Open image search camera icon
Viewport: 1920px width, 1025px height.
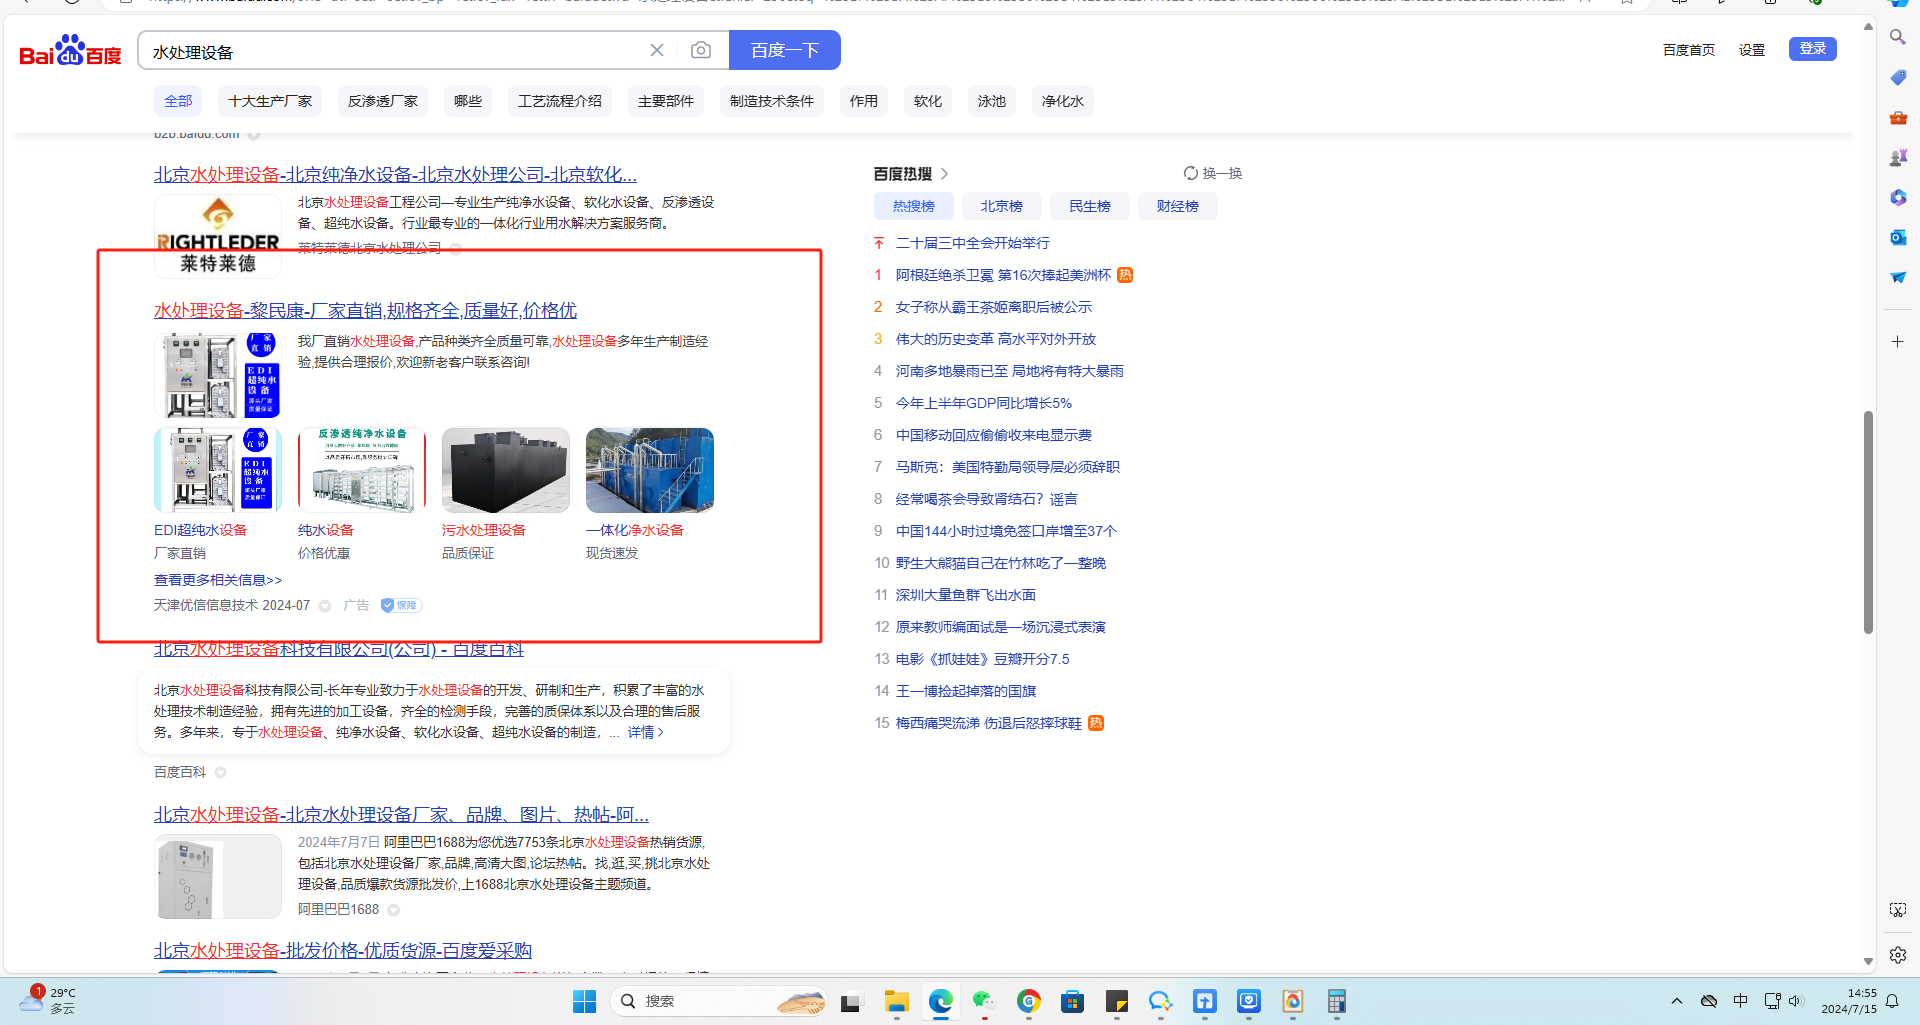pyautogui.click(x=701, y=50)
